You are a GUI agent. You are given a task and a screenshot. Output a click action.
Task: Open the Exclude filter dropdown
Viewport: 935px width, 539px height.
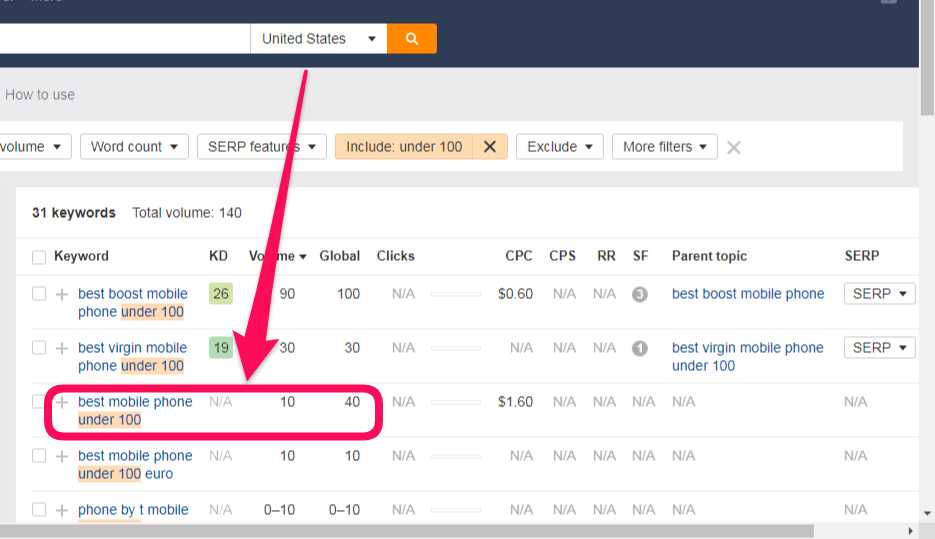click(559, 147)
